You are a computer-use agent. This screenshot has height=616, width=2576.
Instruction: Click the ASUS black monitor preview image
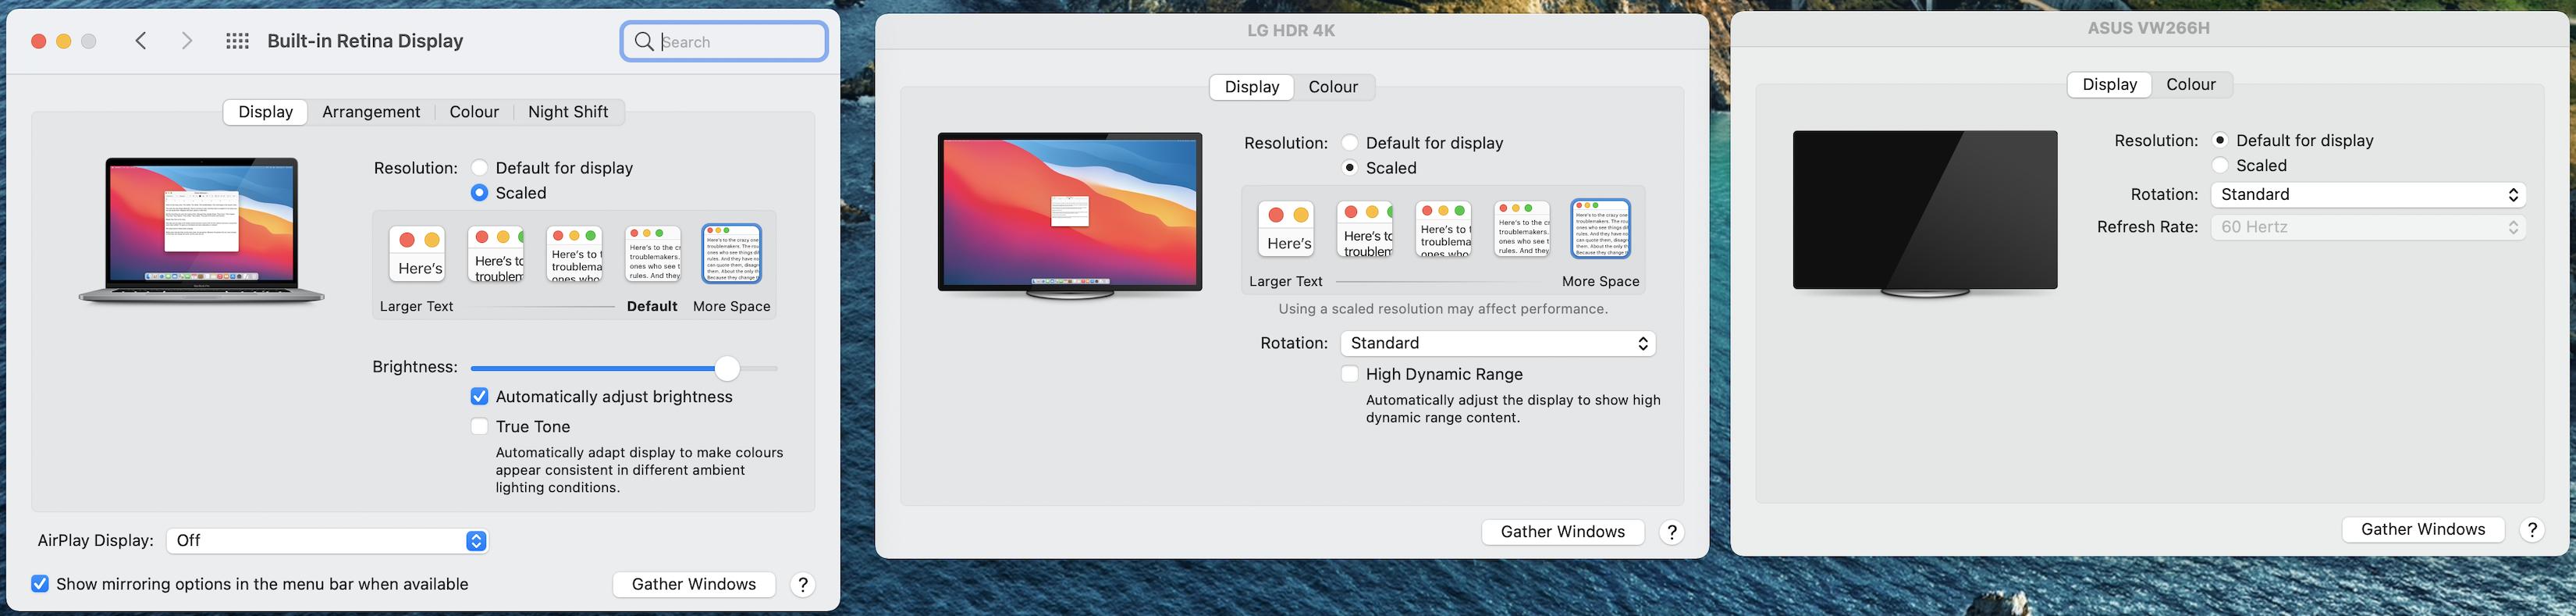coord(1925,214)
